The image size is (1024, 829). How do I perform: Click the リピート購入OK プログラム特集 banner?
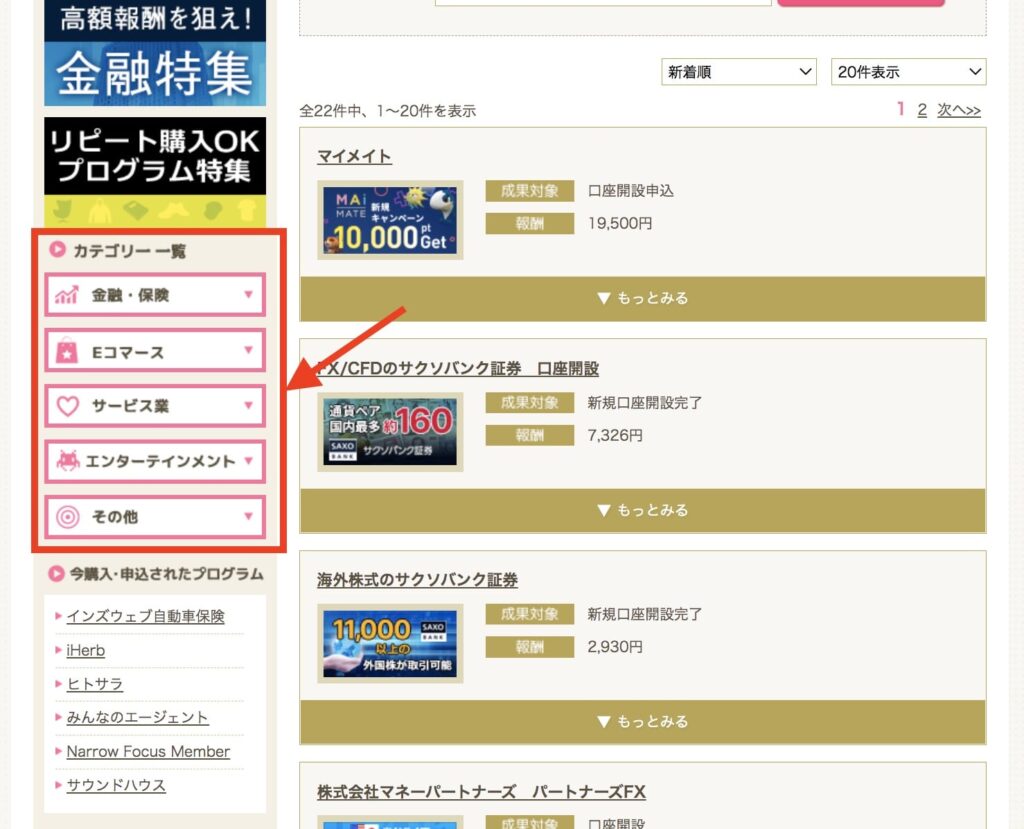point(155,172)
